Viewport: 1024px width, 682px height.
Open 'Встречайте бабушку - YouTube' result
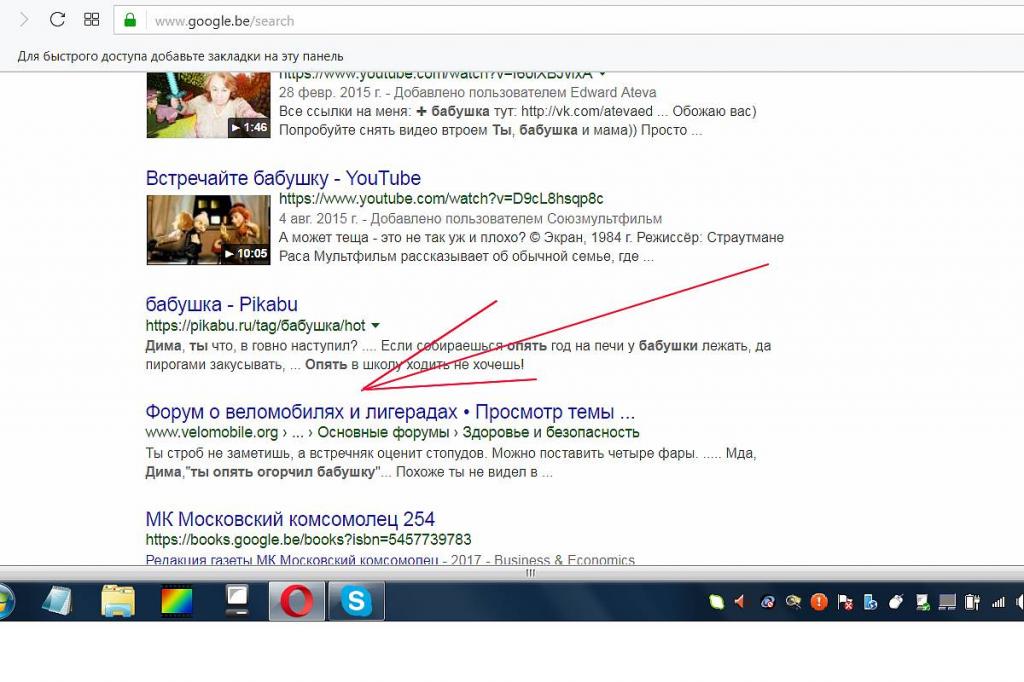[283, 178]
